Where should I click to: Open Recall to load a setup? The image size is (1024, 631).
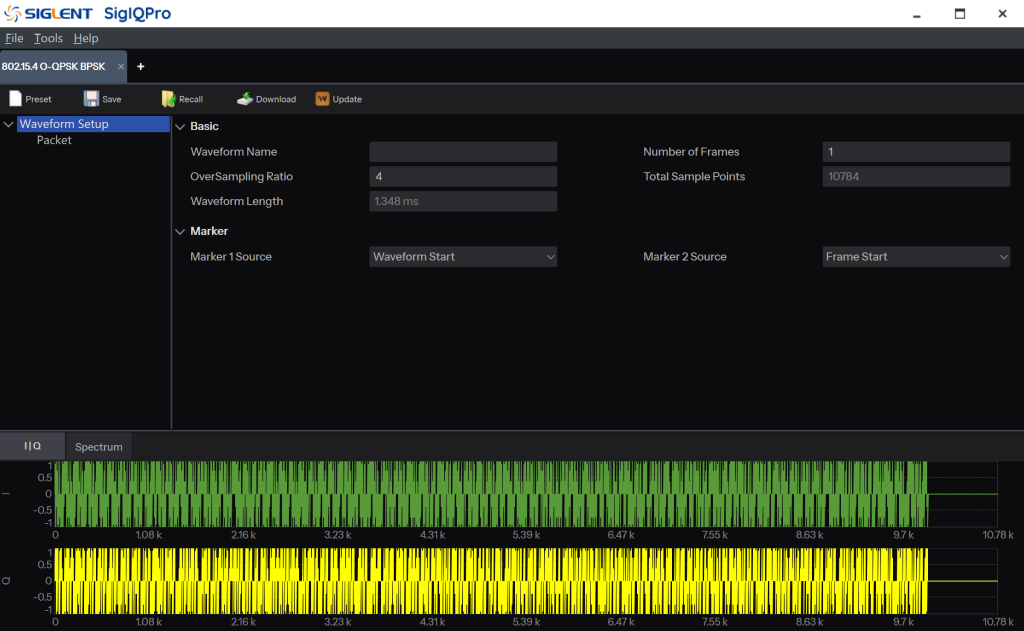[181, 98]
